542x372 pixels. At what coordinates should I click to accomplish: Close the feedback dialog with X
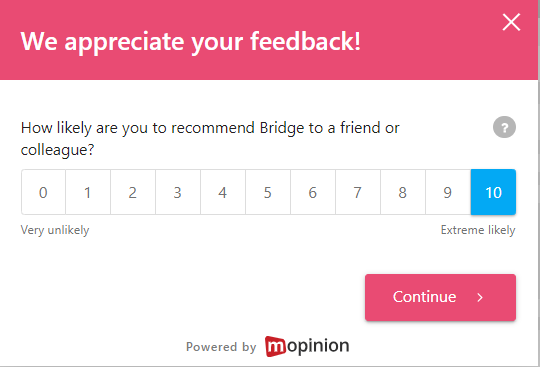[511, 22]
